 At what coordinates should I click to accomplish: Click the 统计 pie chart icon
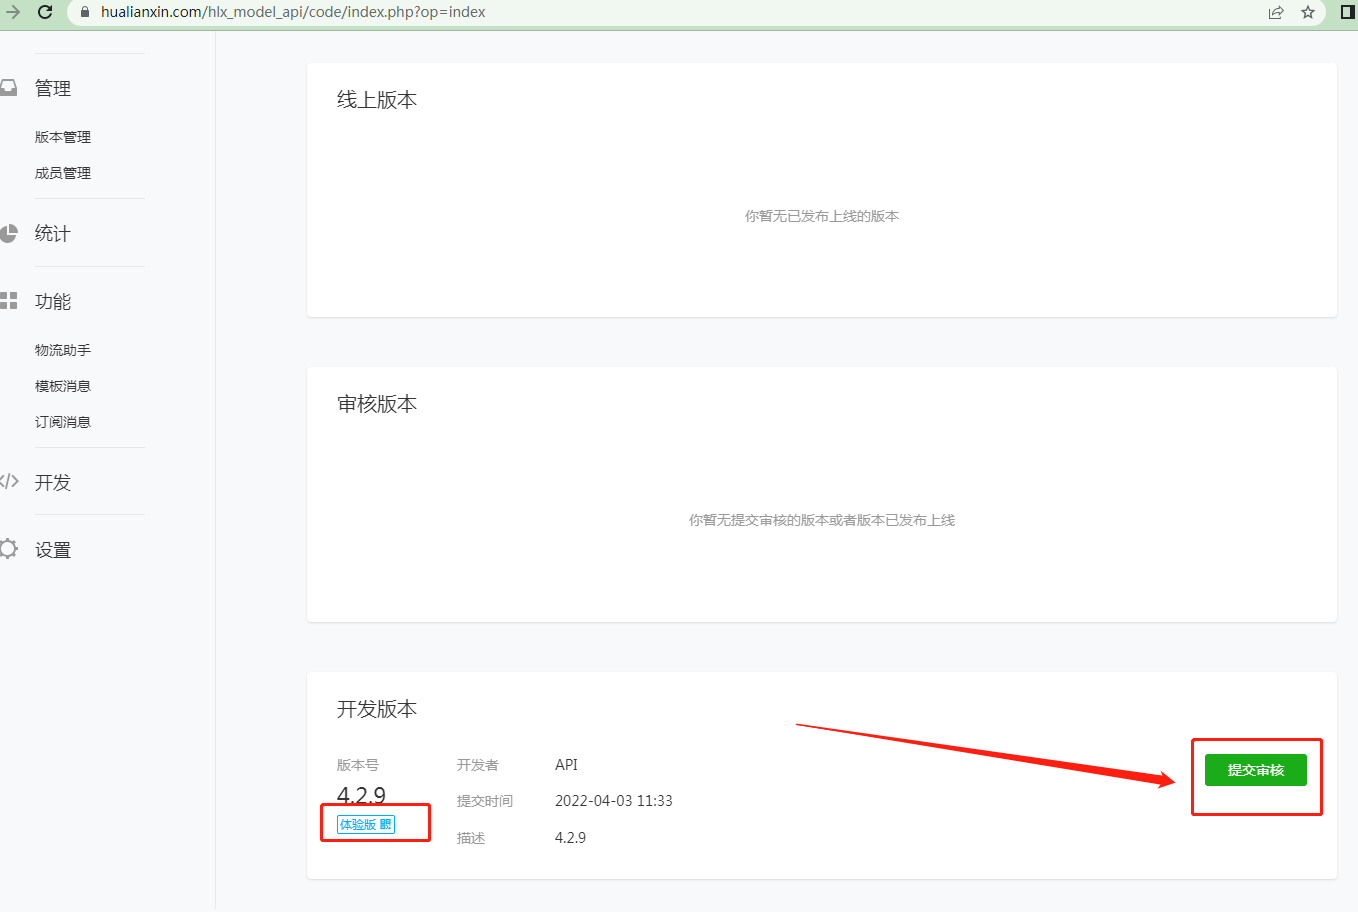[x=9, y=233]
